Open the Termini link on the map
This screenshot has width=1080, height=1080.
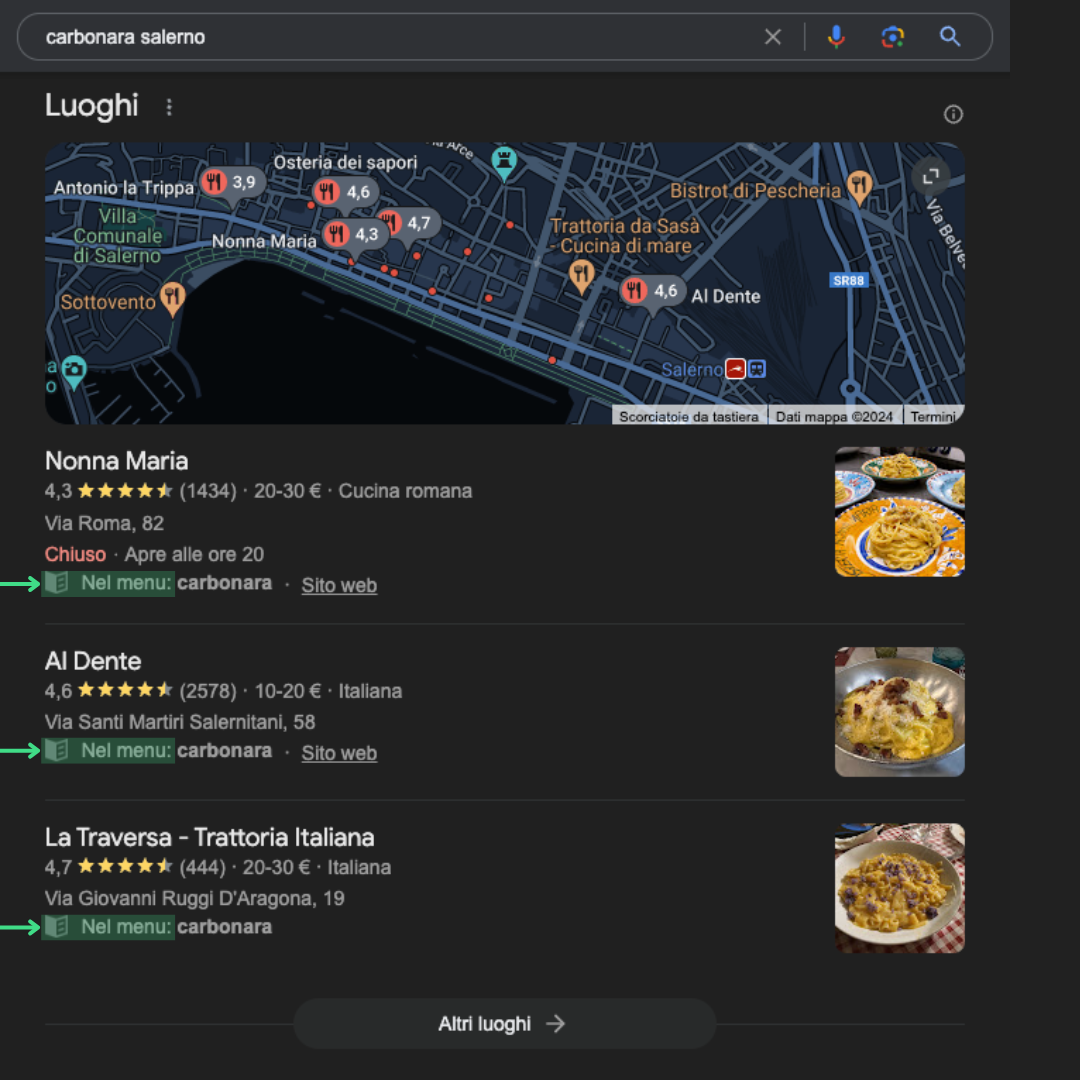click(932, 417)
